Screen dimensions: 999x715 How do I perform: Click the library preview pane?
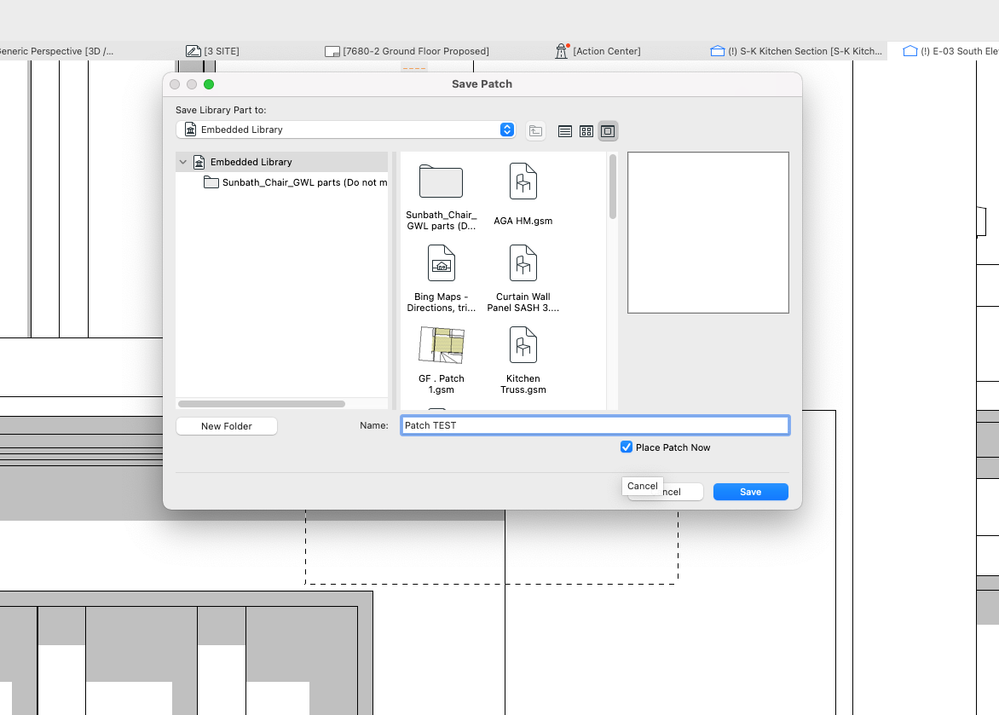pos(708,233)
